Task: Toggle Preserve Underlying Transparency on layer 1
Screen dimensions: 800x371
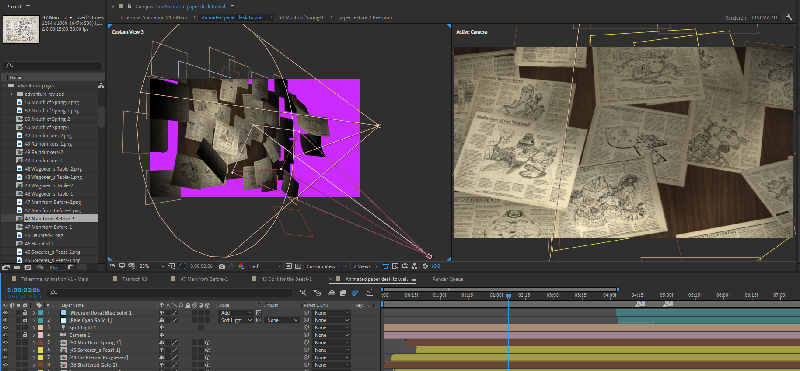Action: point(259,312)
